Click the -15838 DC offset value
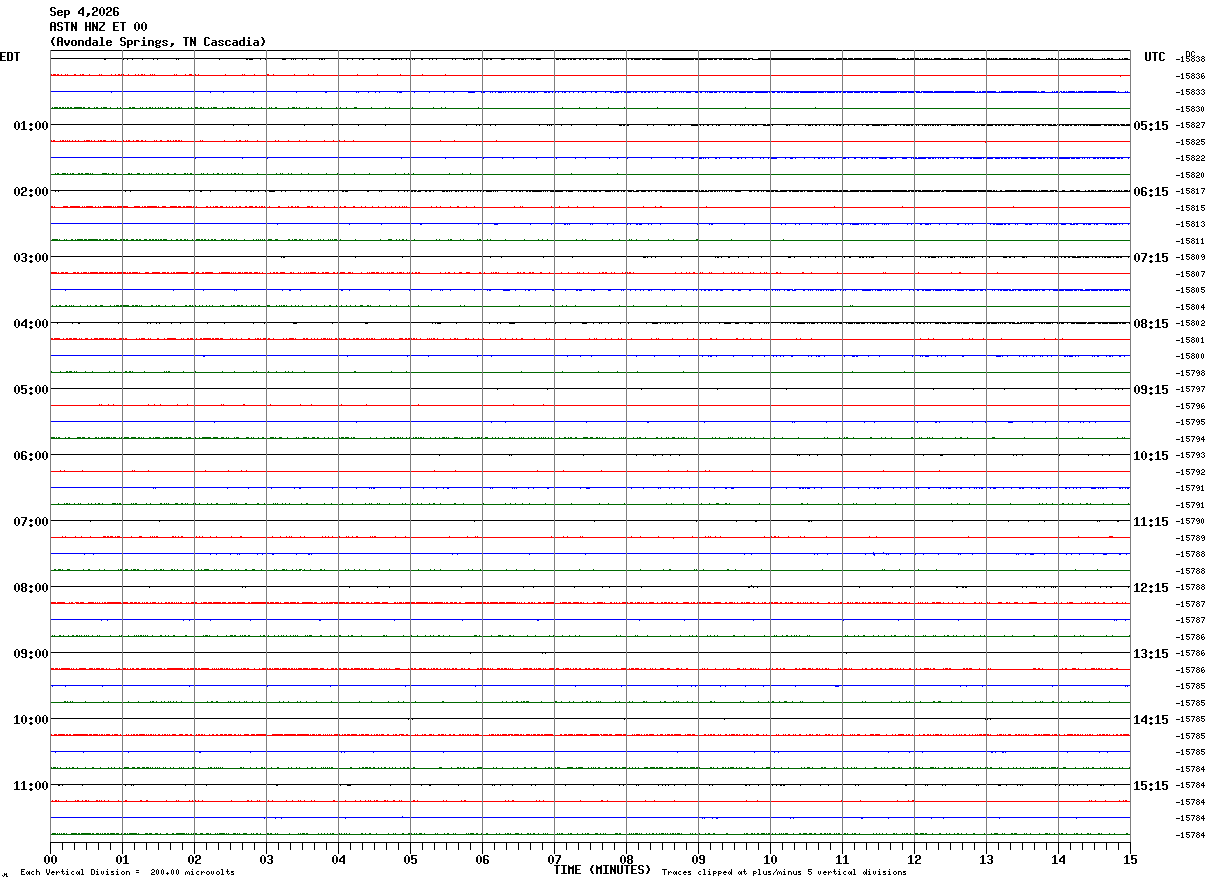Screen dimensions: 1210x886 (x=1190, y=60)
